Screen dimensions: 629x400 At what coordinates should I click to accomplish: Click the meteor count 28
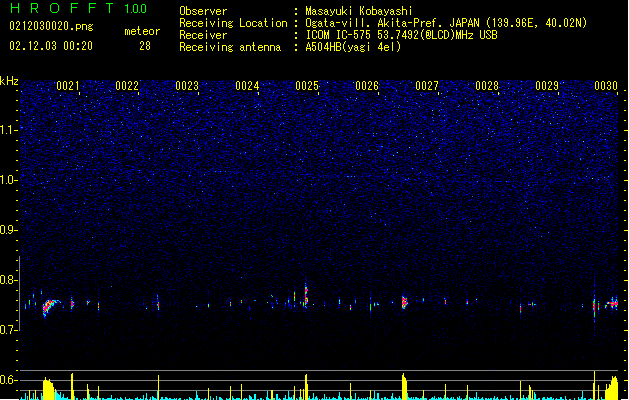click(145, 46)
